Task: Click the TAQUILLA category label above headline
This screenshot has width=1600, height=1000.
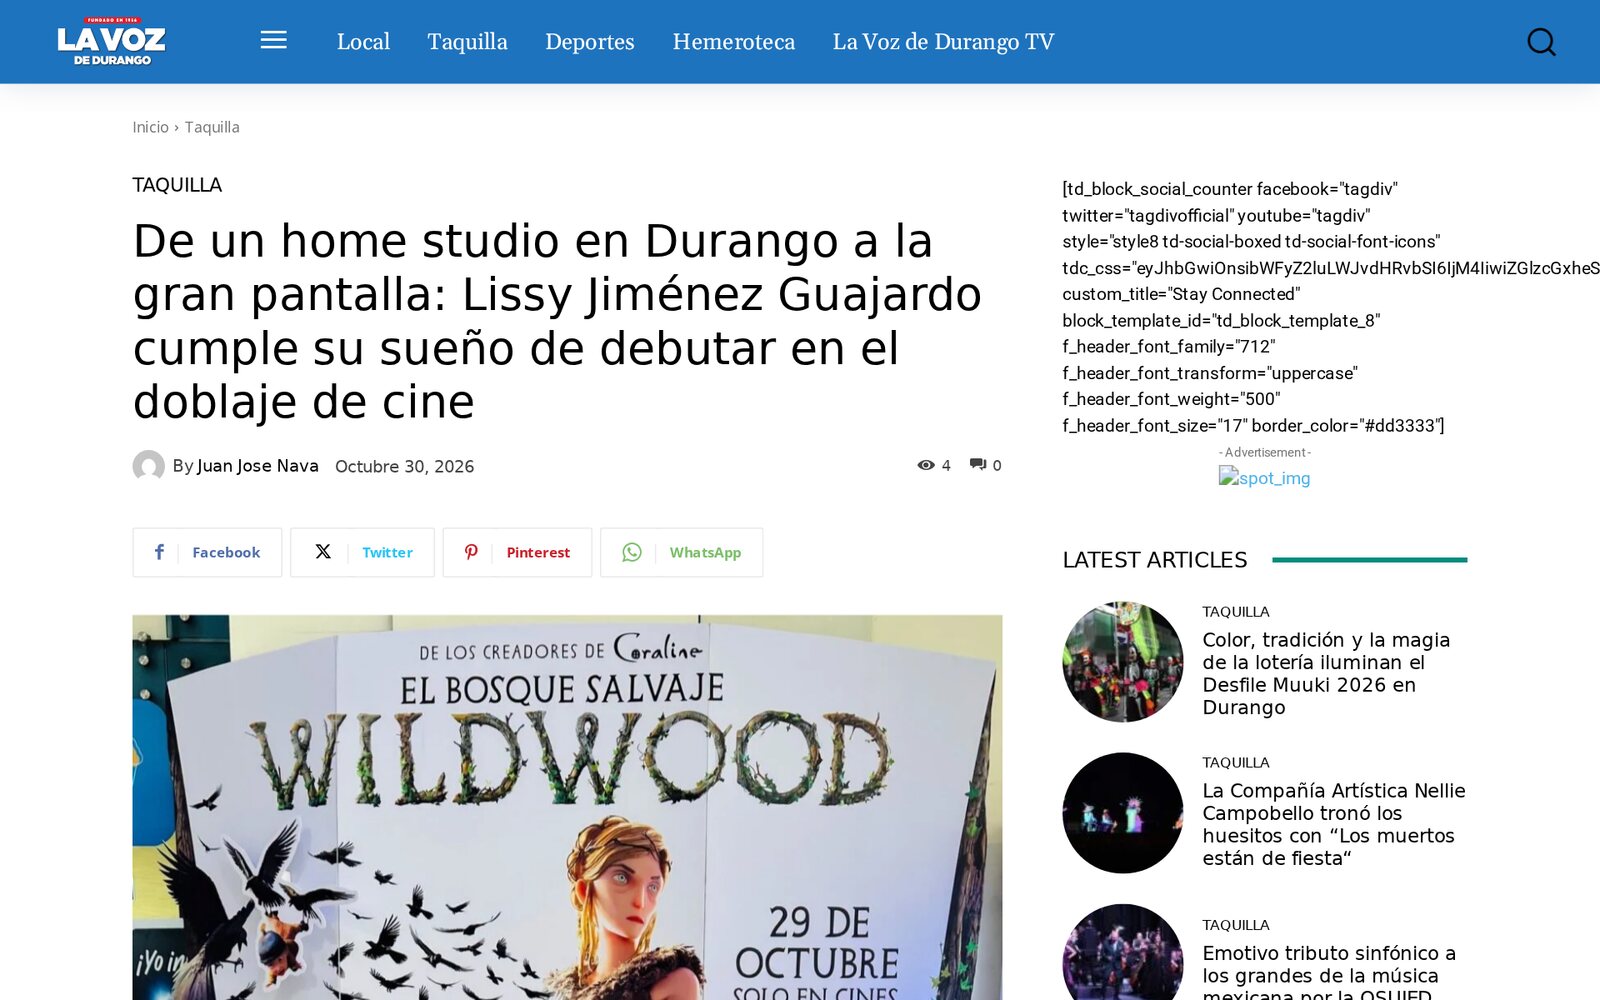Action: pos(177,185)
